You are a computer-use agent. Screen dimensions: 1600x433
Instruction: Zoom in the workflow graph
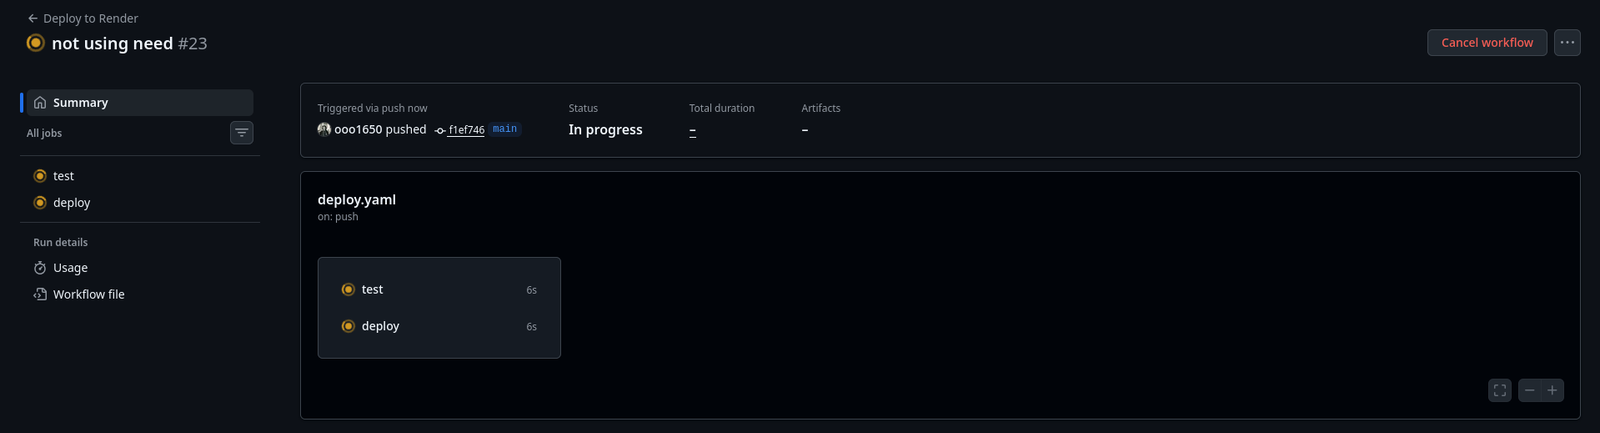tap(1553, 391)
